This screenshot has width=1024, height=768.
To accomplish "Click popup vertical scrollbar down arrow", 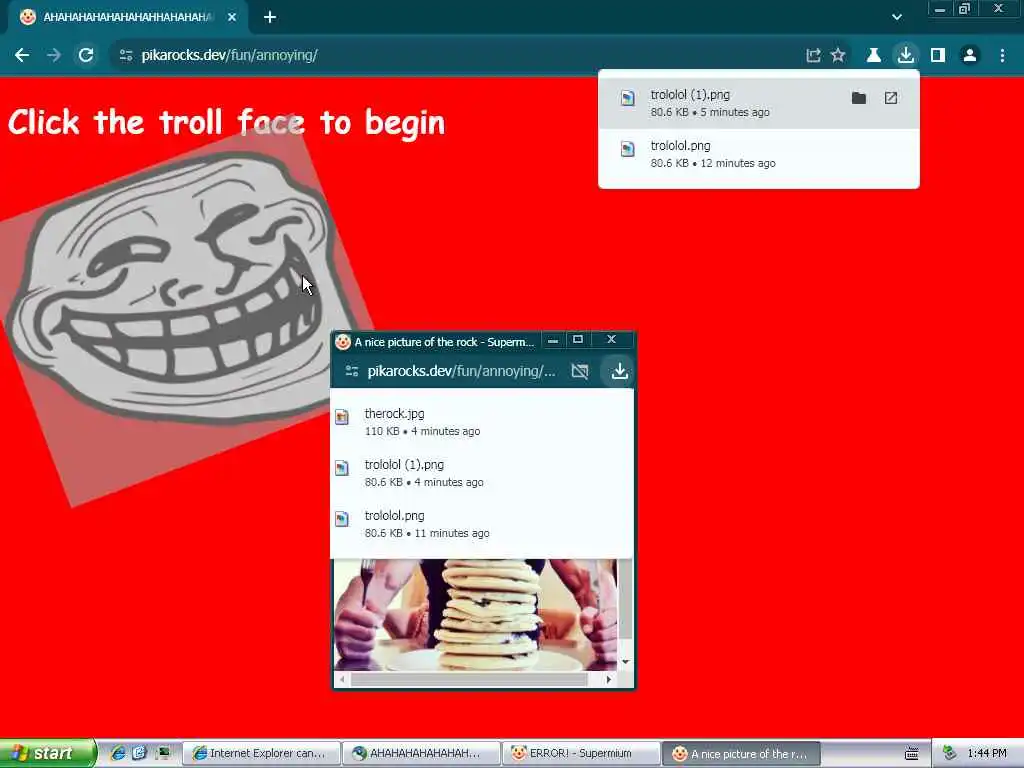I will tap(625, 662).
